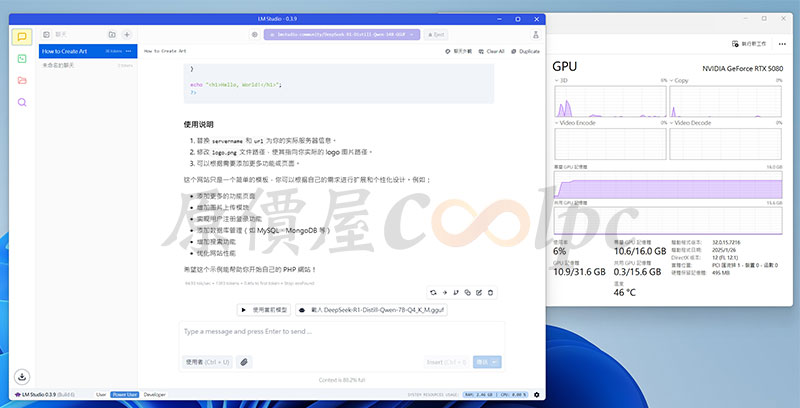800x408 pixels.
Task: Click the 10.9/31.6 GB GPU memory value
Action: coord(580,272)
